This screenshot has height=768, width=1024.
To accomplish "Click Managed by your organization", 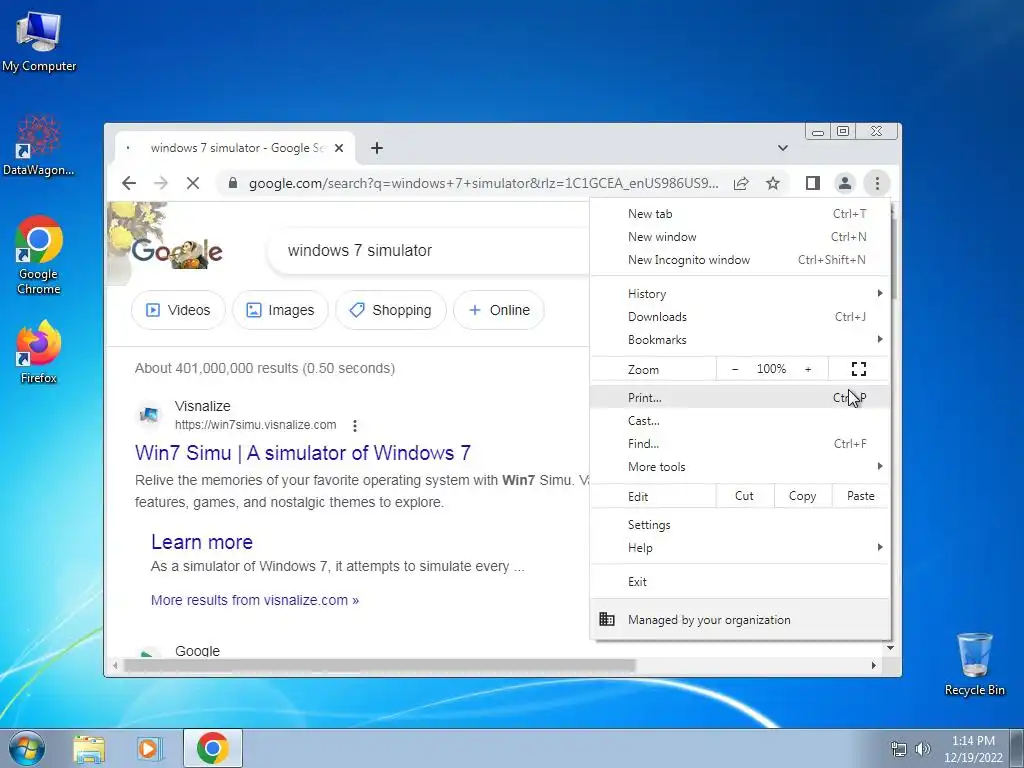I will click(740, 619).
